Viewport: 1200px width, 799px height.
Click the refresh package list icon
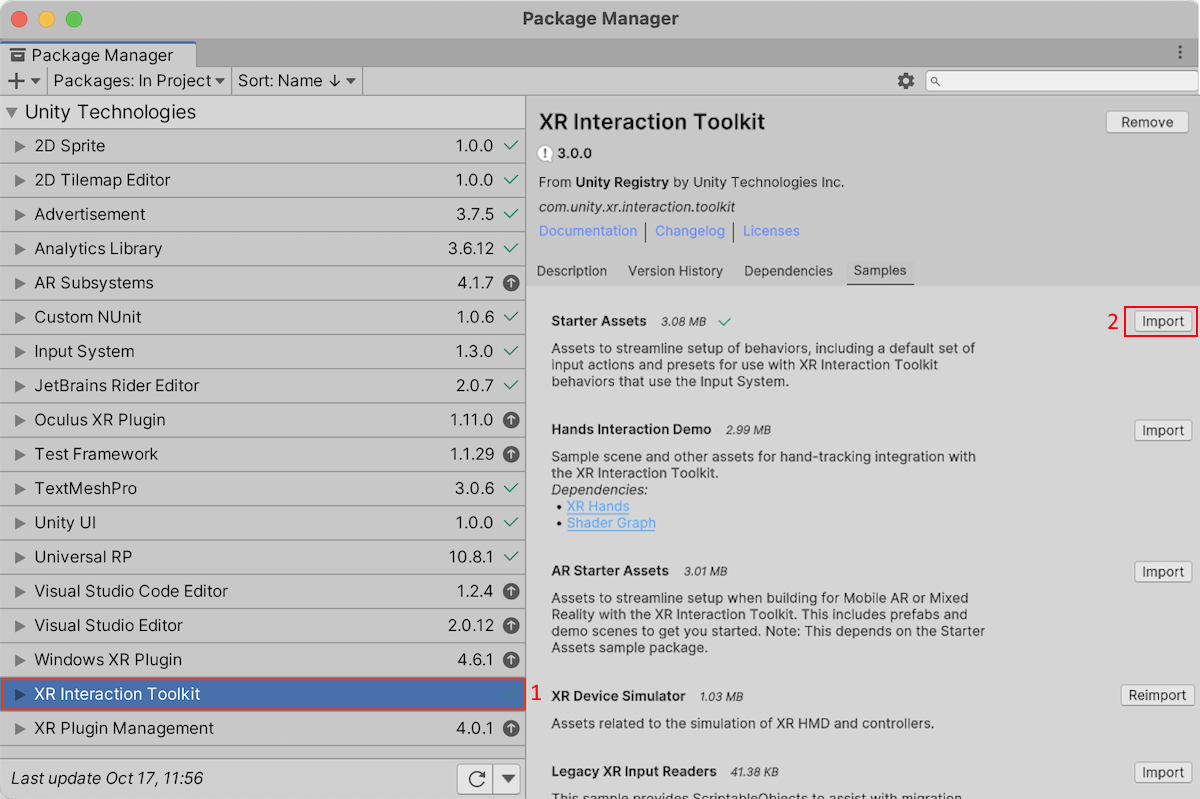point(475,778)
